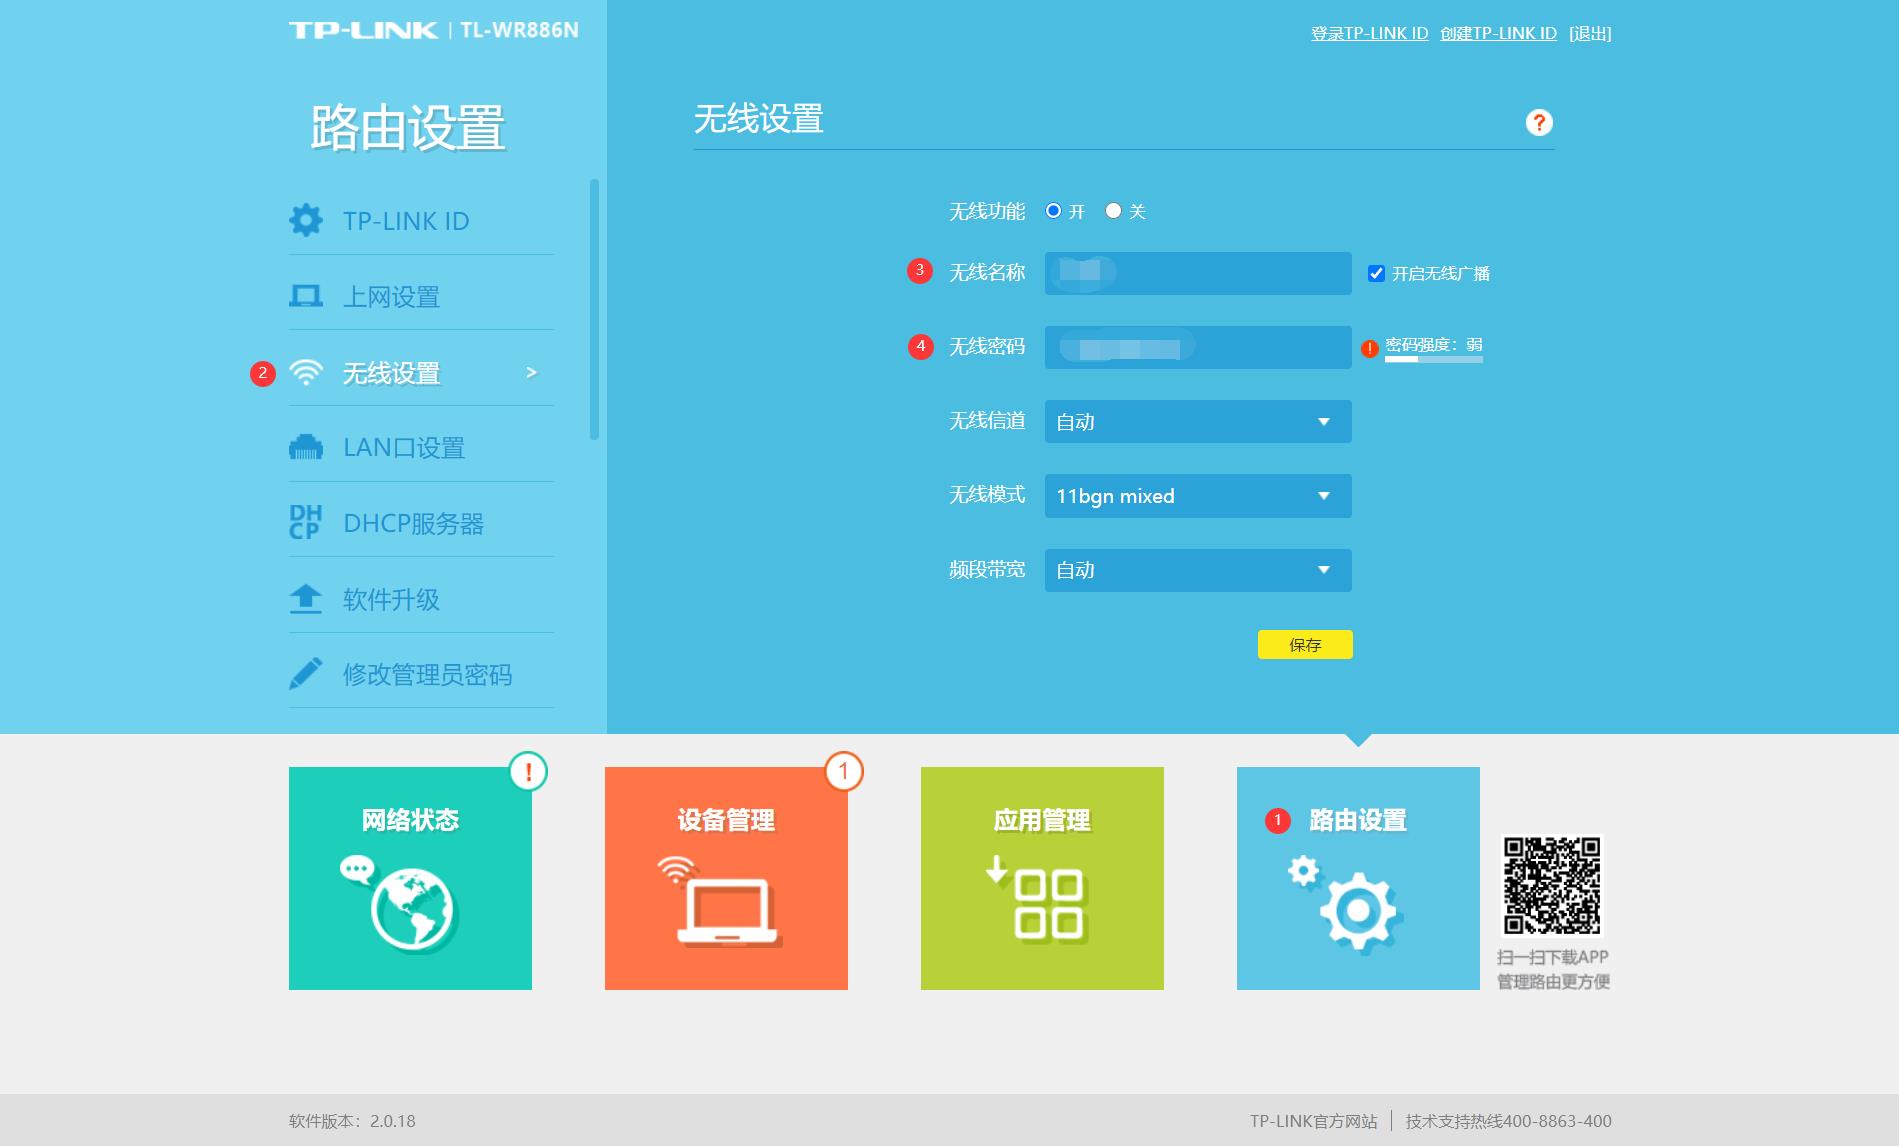Click the [退出] logout link
This screenshot has height=1146, width=1899.
1590,33
